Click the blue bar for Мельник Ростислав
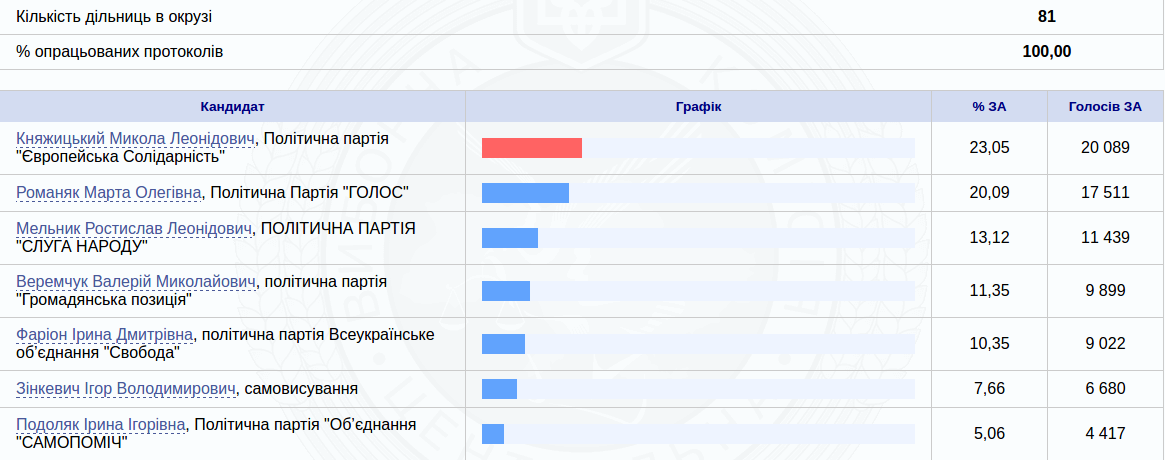 click(510, 238)
